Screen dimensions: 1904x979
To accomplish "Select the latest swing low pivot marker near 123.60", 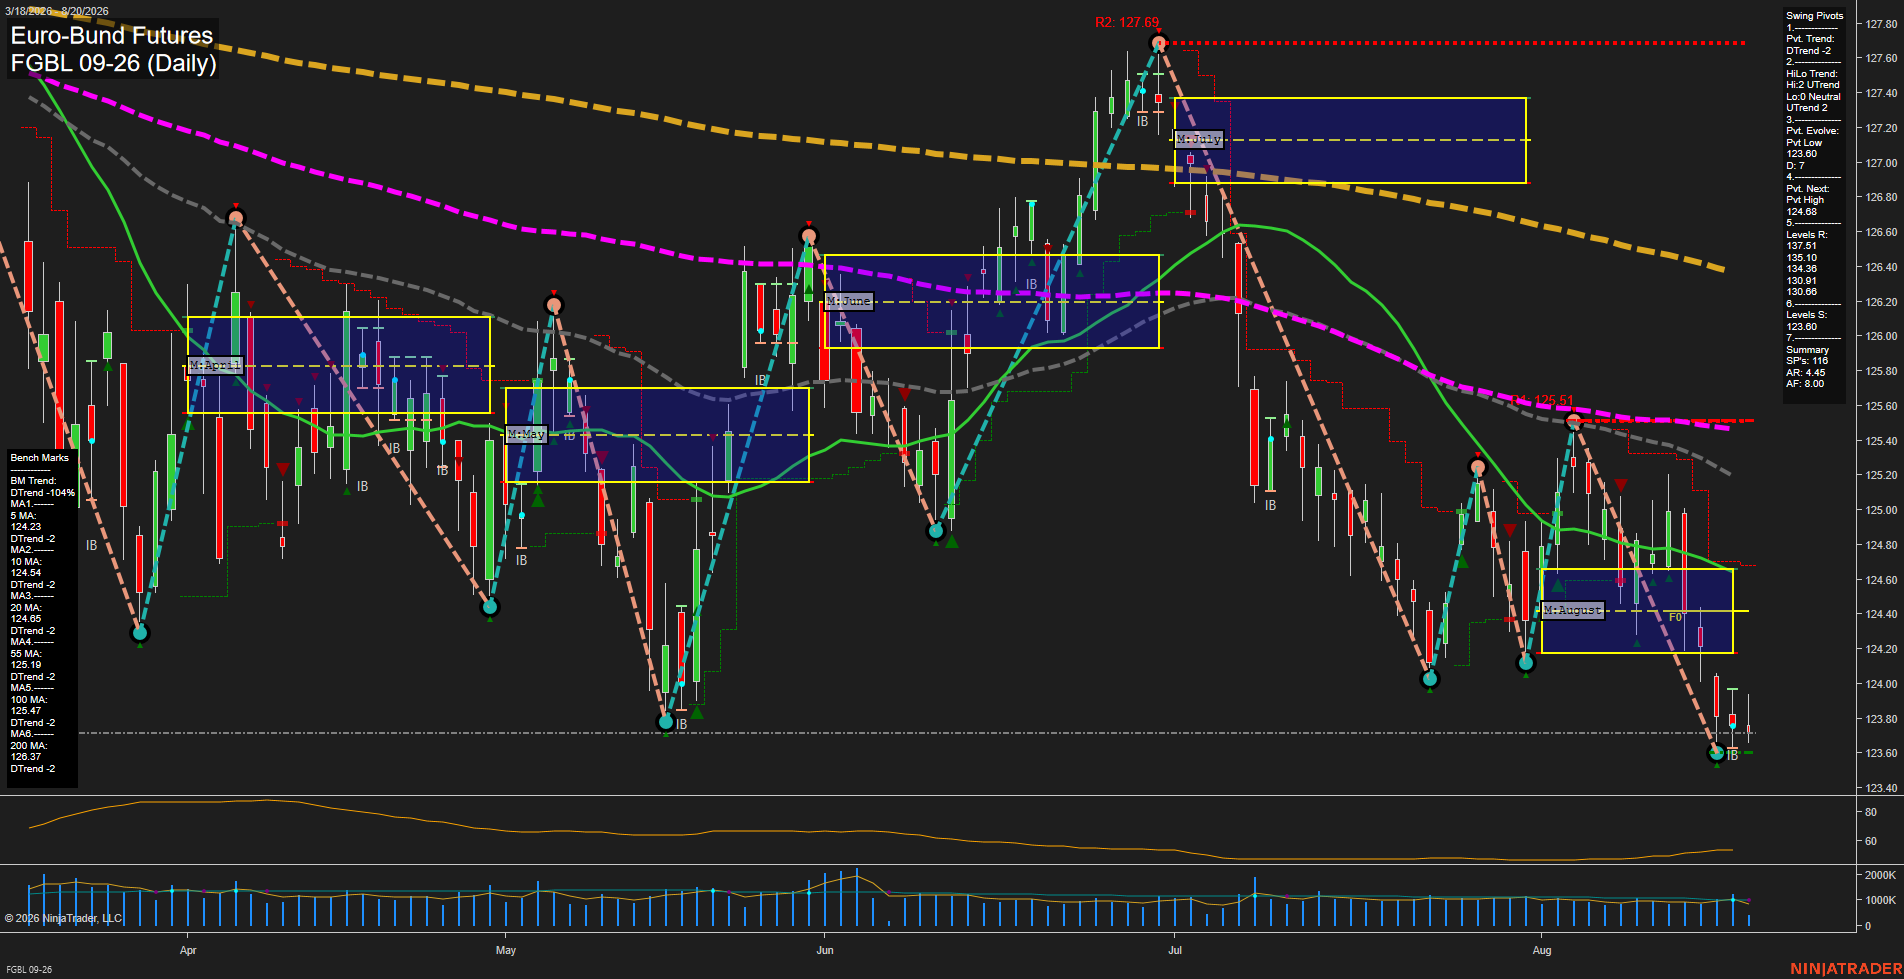I will point(1716,753).
